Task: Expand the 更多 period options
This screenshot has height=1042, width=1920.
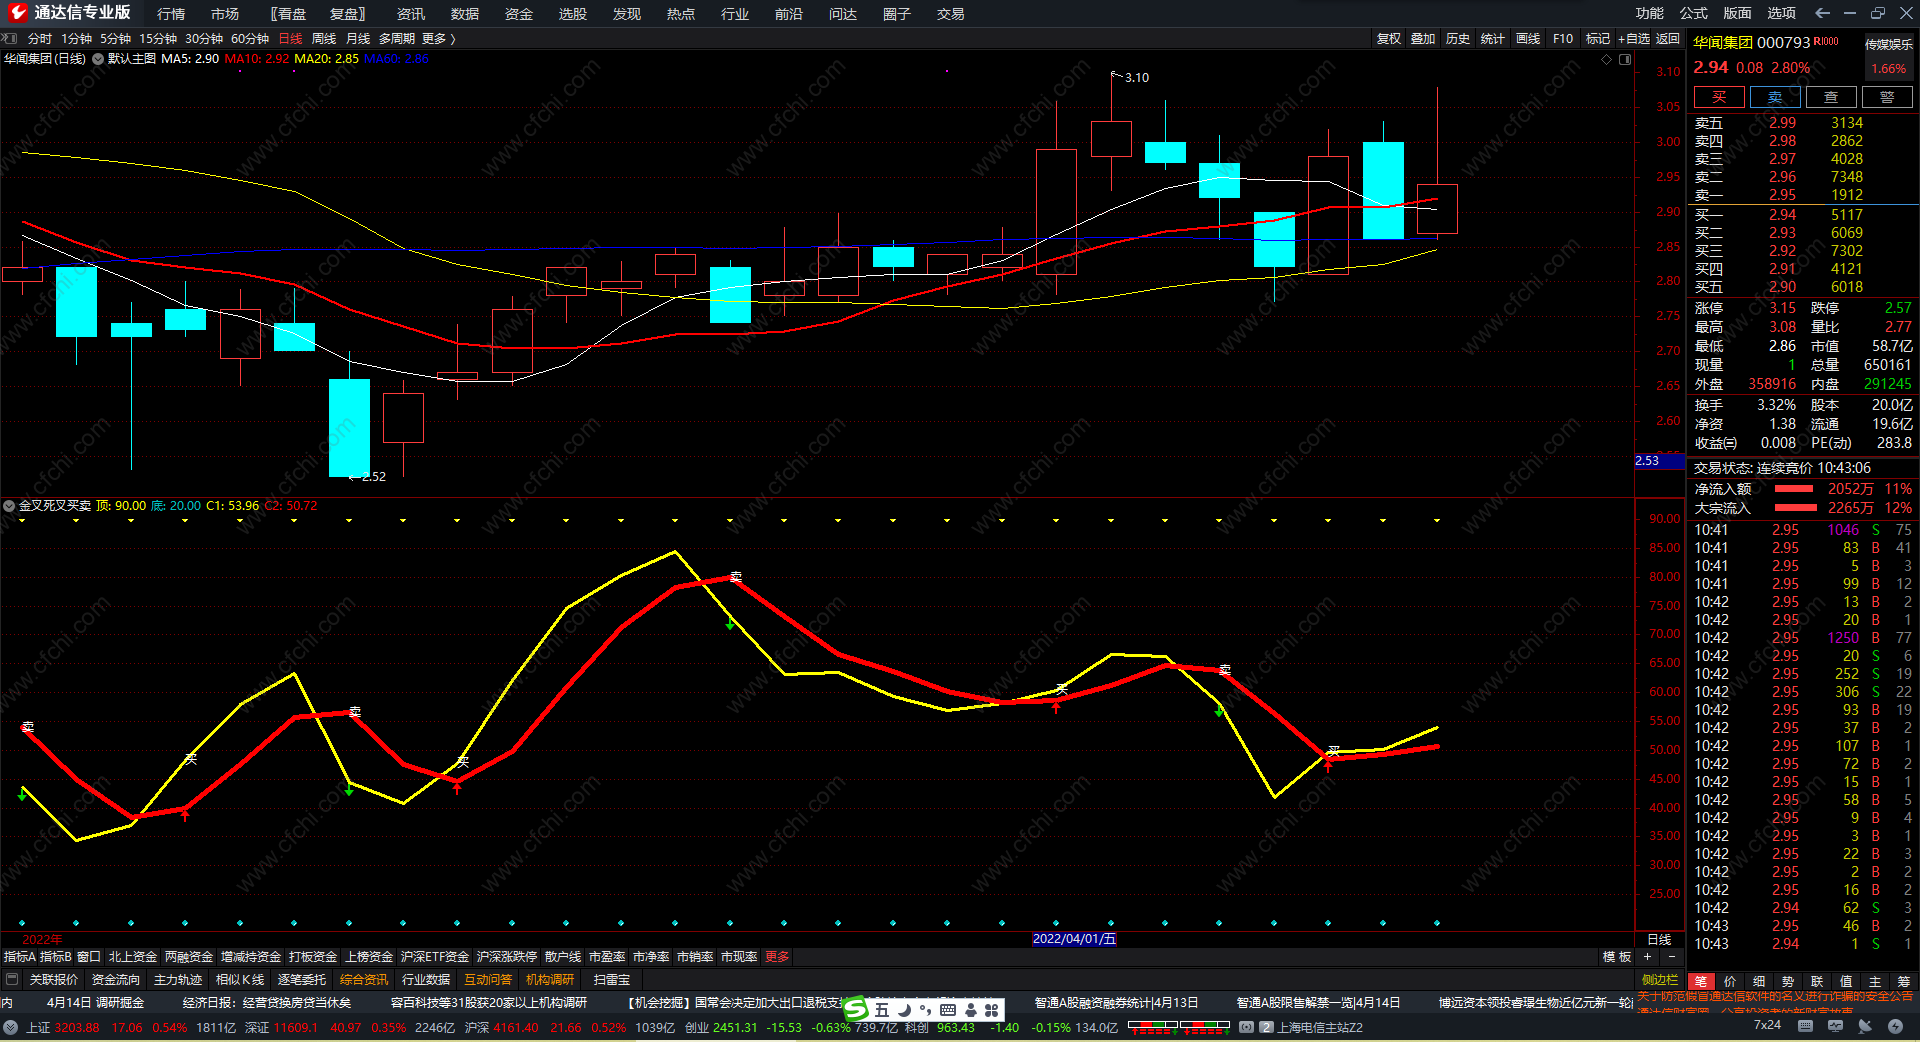Action: click(438, 39)
